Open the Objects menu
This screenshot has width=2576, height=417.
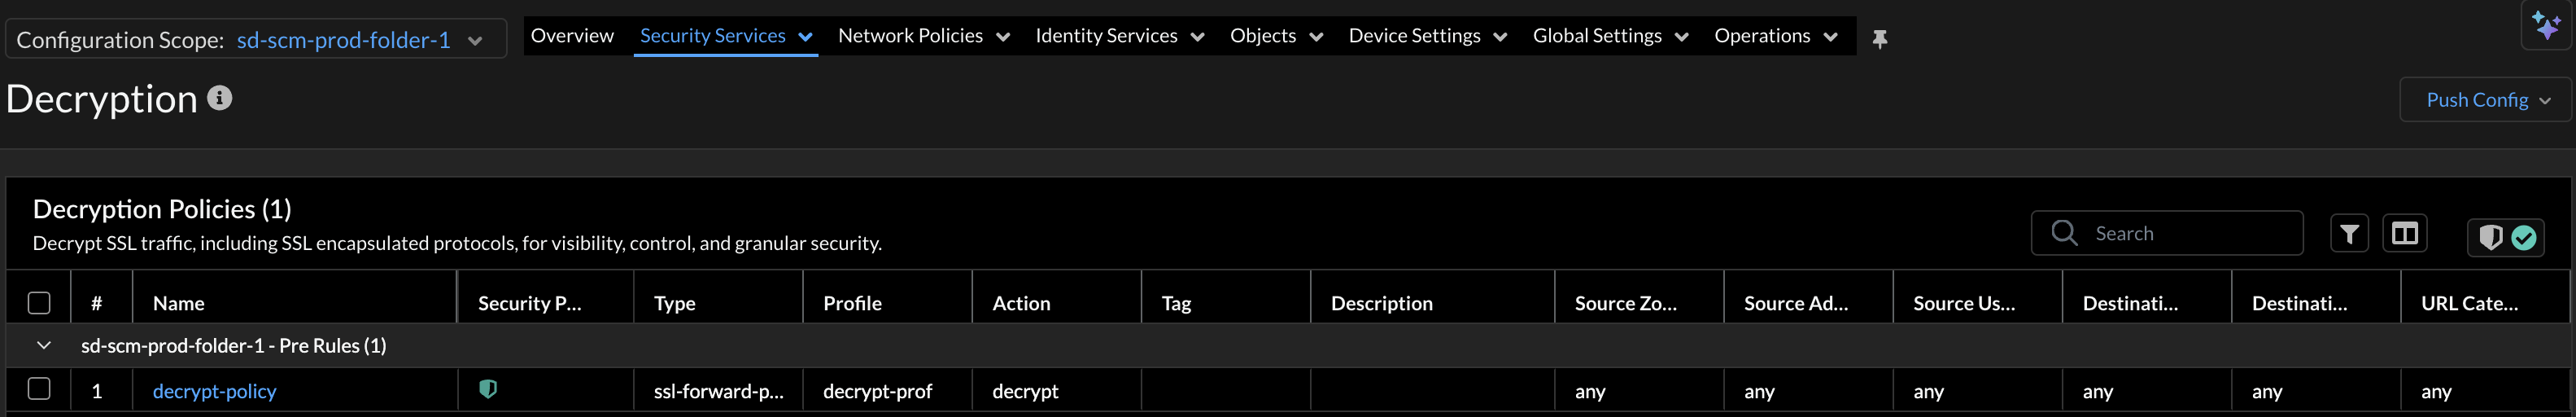1276,36
